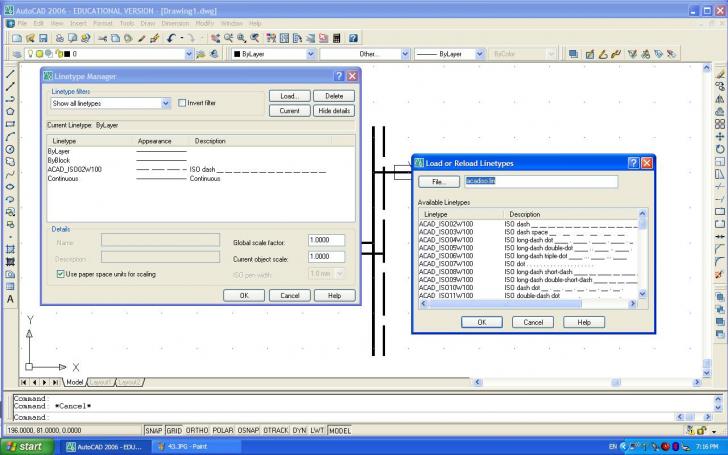Click OK in Load or Reload Linetypes

click(481, 322)
